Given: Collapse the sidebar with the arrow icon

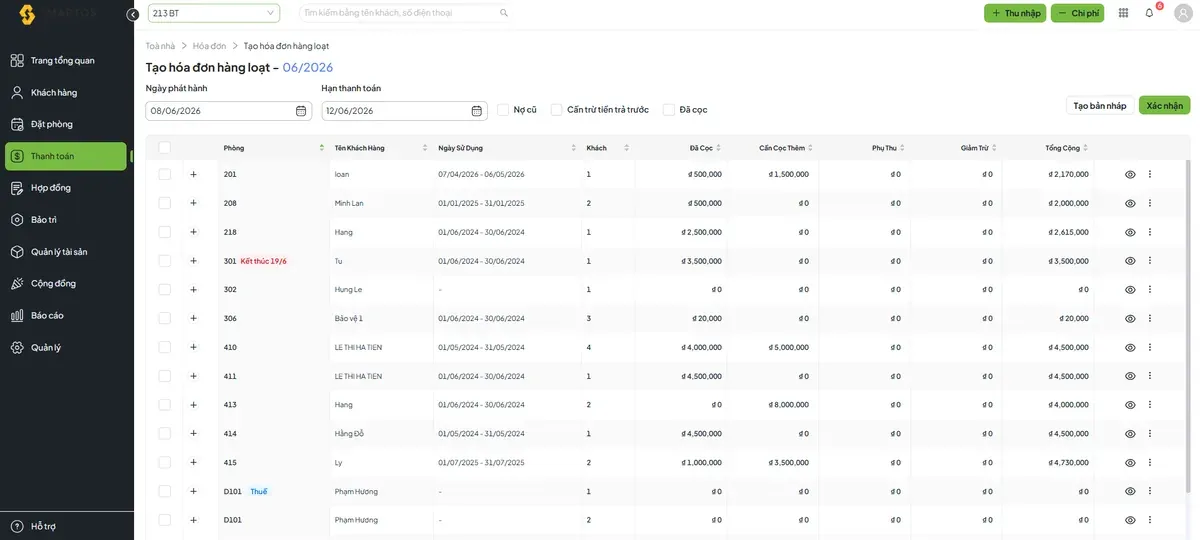Looking at the screenshot, I should [133, 14].
